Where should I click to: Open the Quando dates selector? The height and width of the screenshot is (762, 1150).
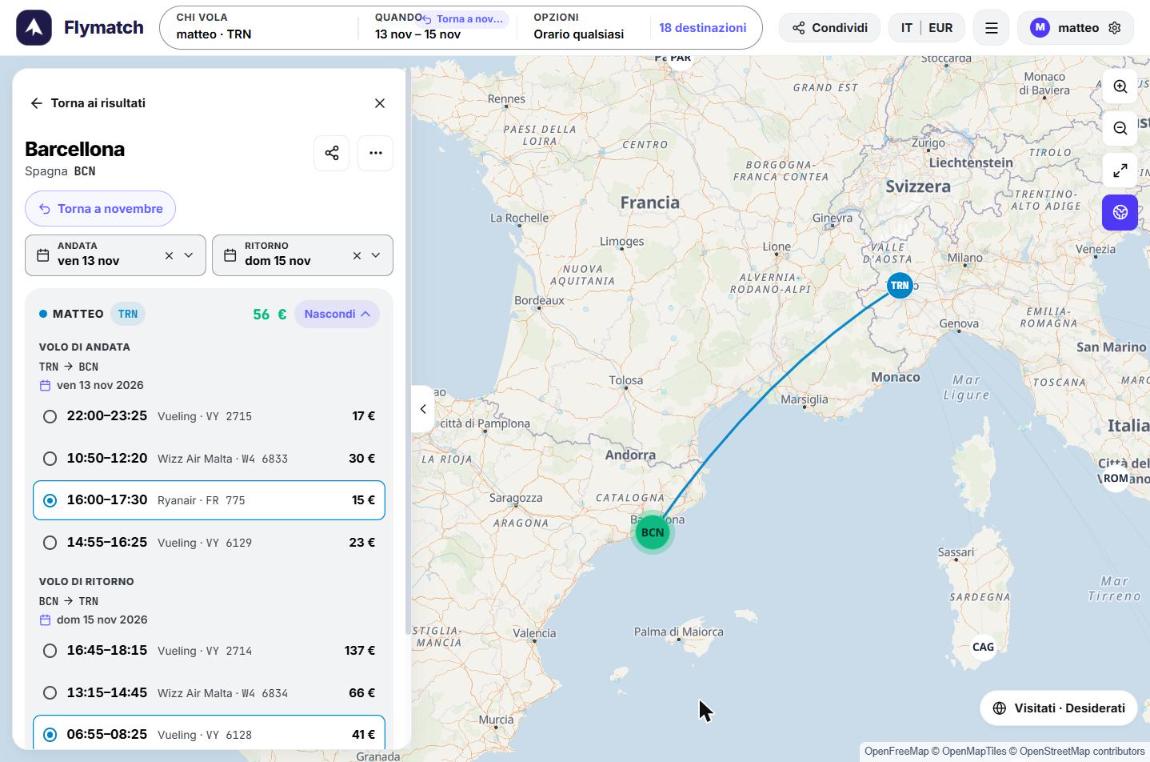pos(437,27)
